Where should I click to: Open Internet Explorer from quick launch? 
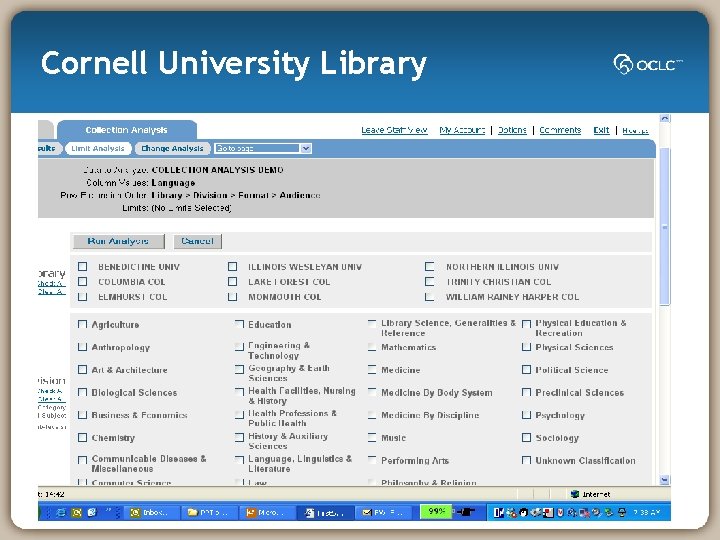pyautogui.click(x=61, y=512)
